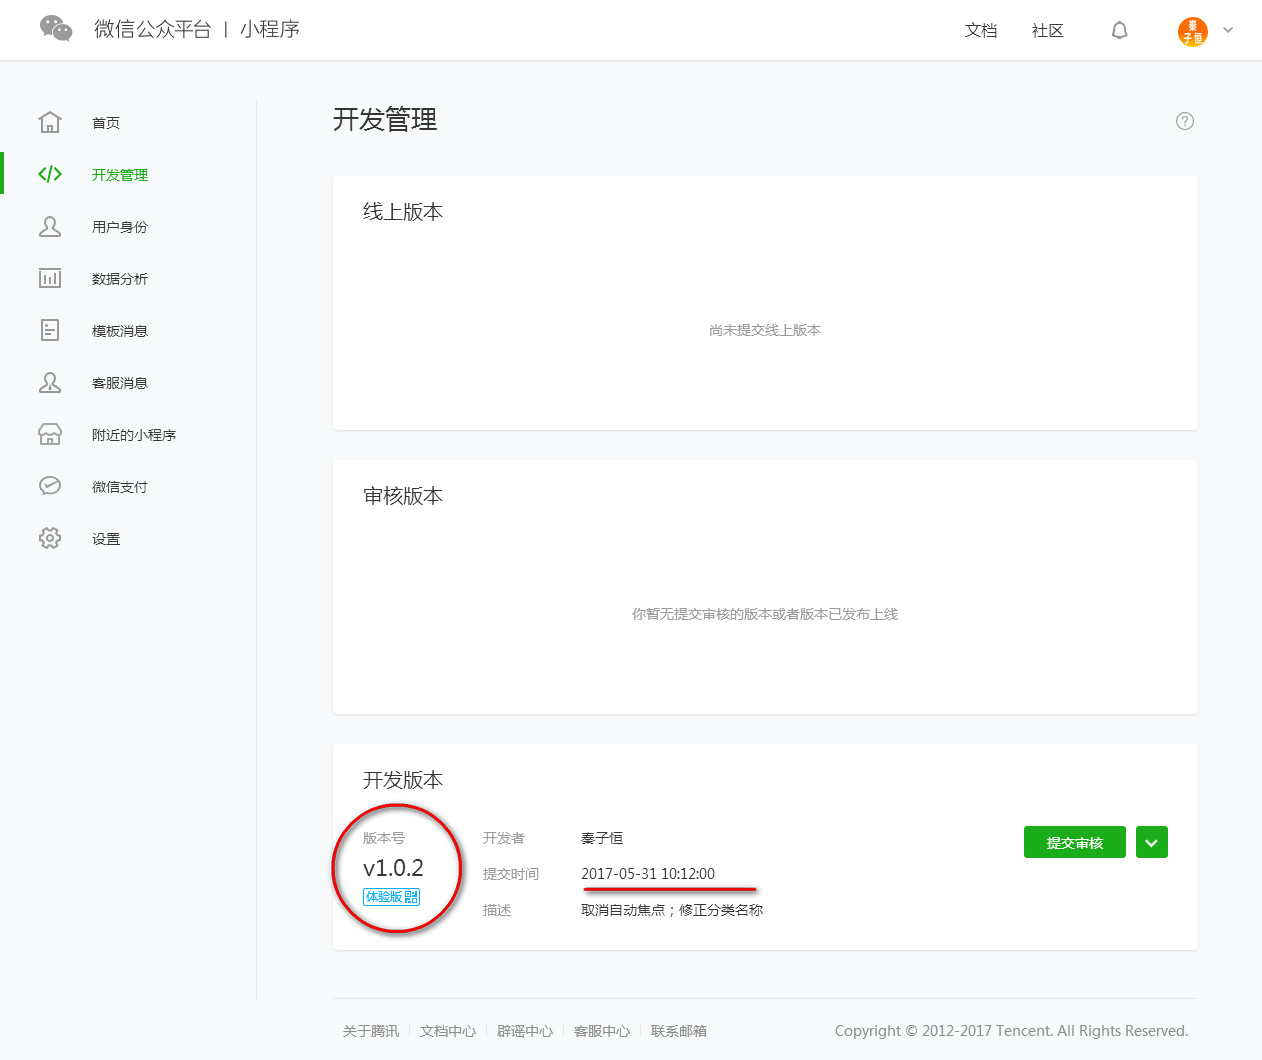Click the chart icon beside 数据分析
The image size is (1262, 1060).
(50, 278)
